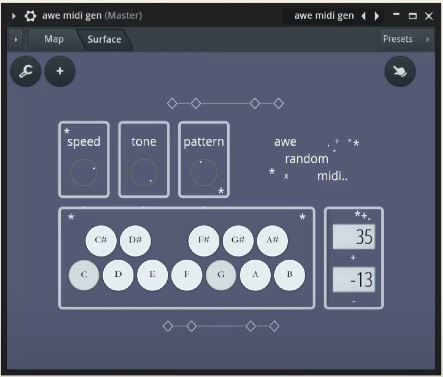Expand the small arrow left of Map tab
443x377 pixels.
[16, 39]
